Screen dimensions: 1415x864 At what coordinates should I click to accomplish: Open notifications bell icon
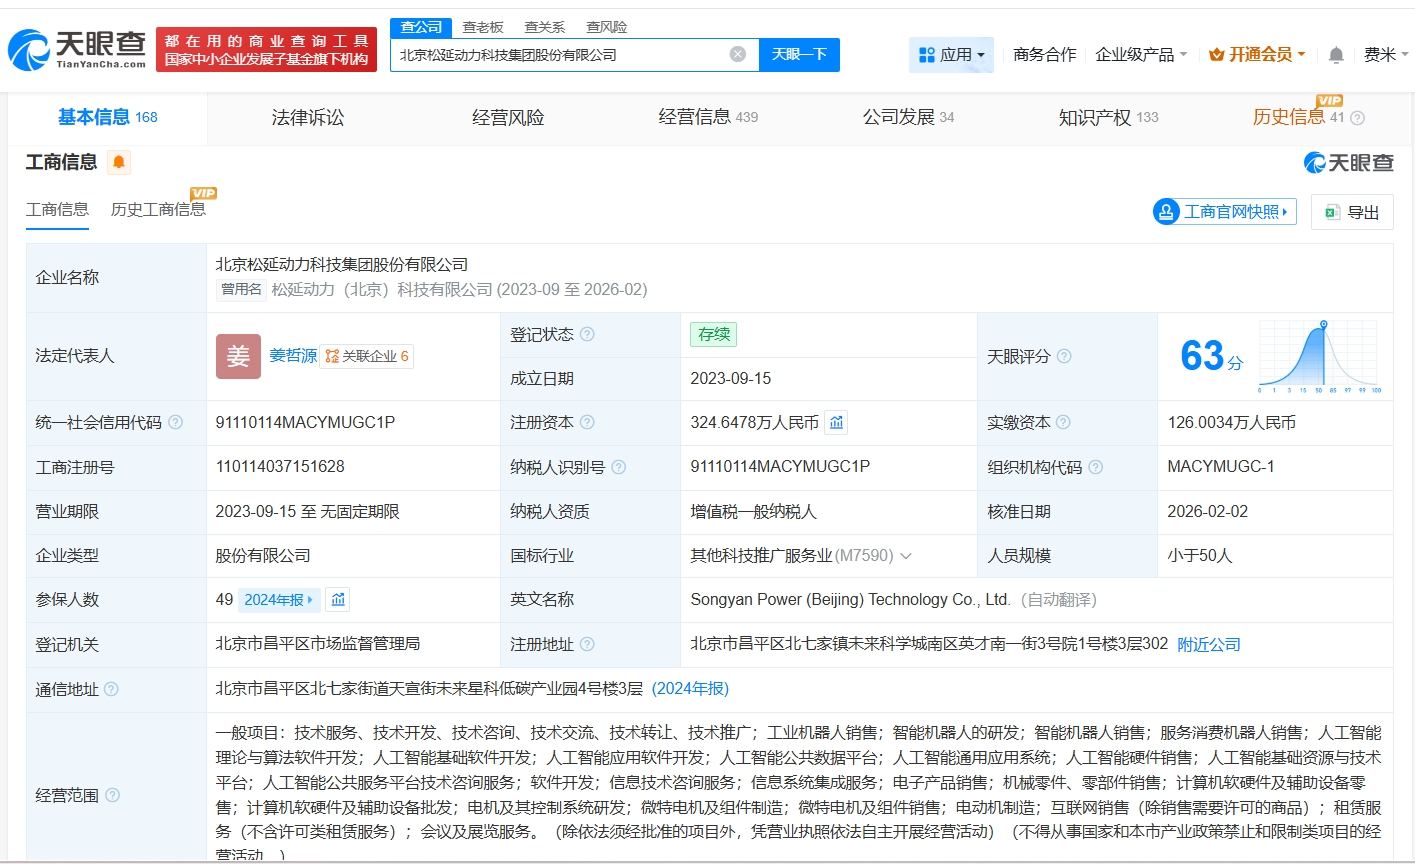tap(1335, 55)
